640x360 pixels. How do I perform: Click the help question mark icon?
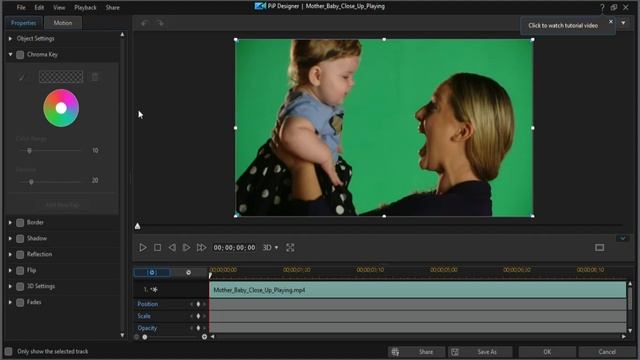602,7
